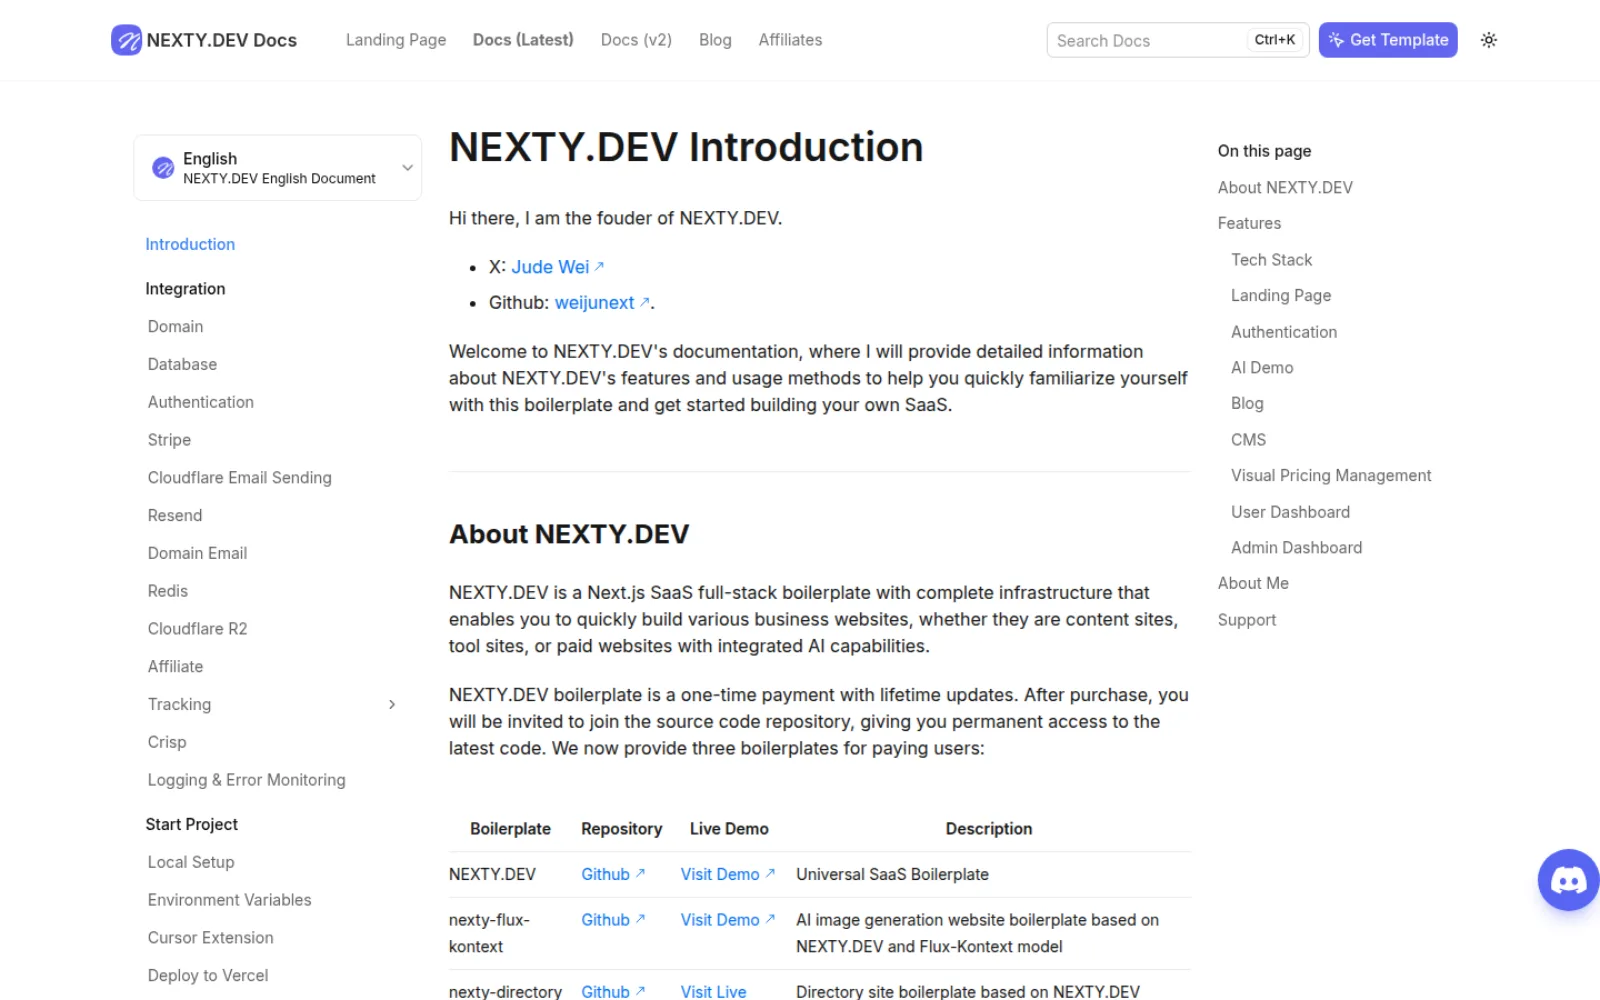Viewport: 1600px width, 1000px height.
Task: Open weijunext Github profile link
Action: (x=602, y=303)
